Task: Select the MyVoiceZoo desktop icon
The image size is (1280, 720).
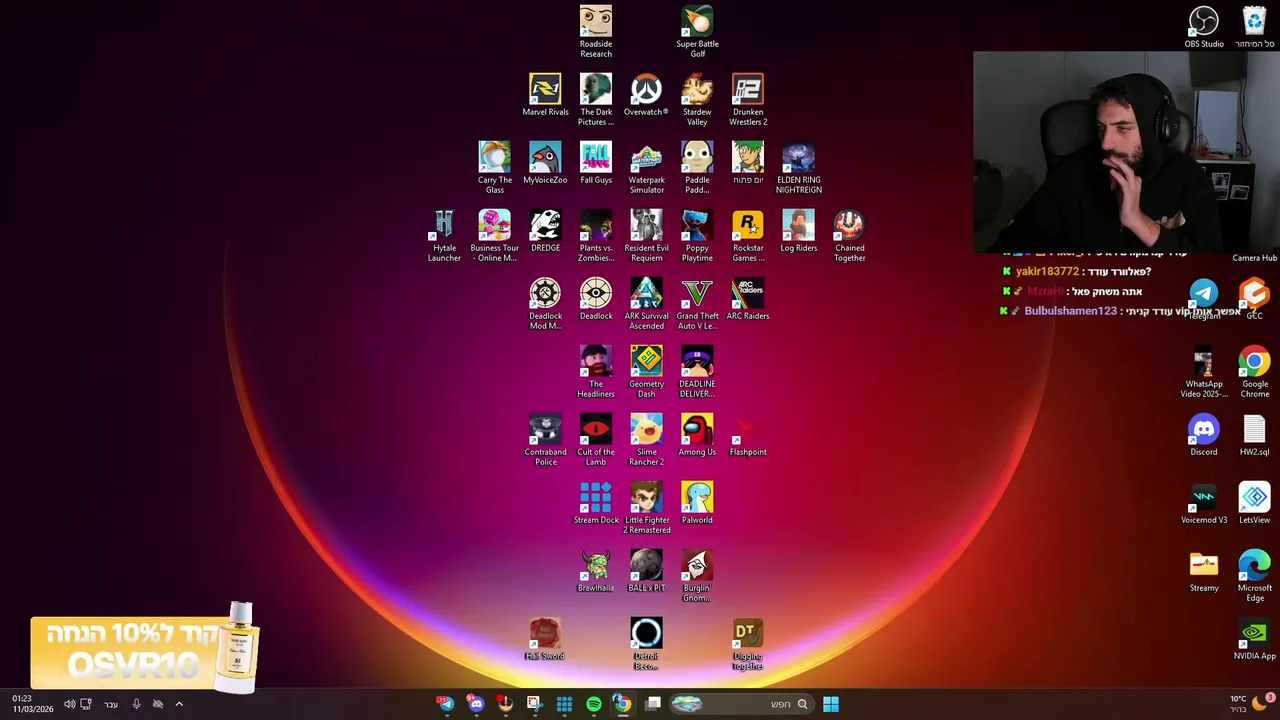Action: pos(545,163)
